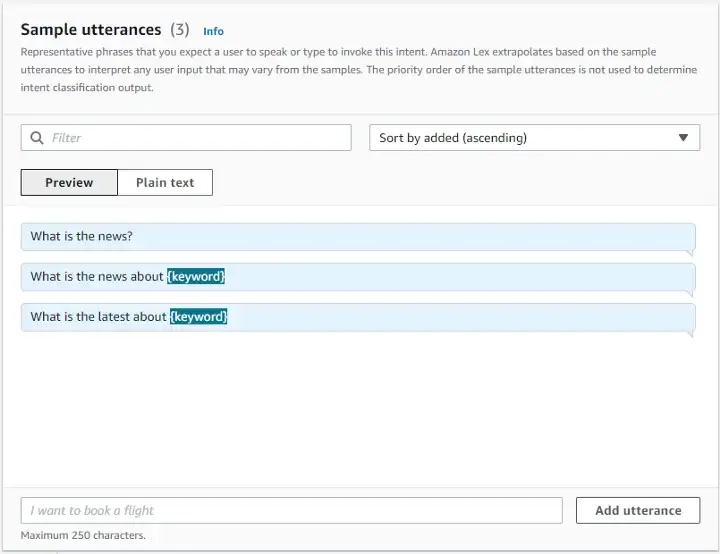The width and height of the screenshot is (720, 554).
Task: Click the "What is the news about" text
Action: click(97, 277)
